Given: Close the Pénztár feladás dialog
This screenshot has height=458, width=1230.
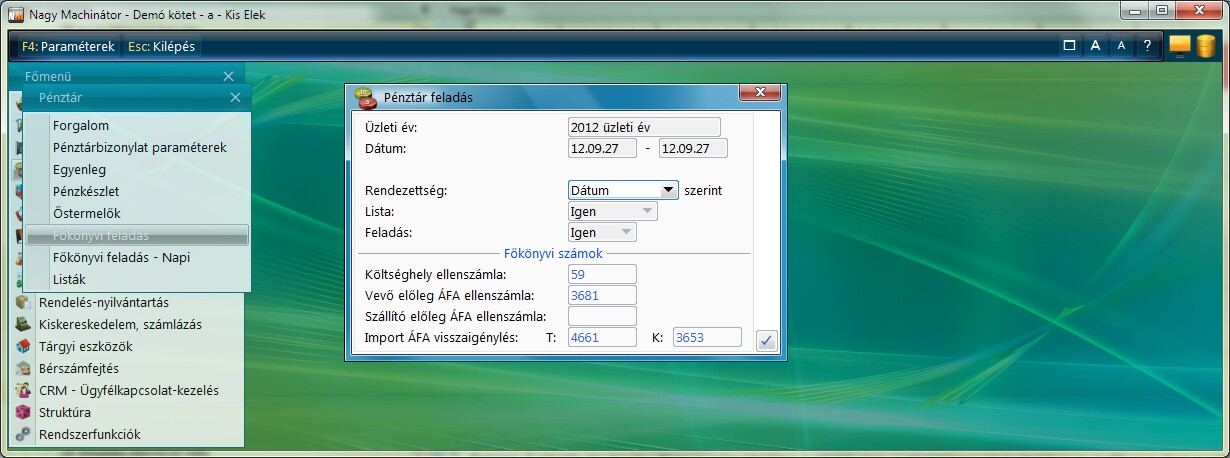Looking at the screenshot, I should 759,92.
